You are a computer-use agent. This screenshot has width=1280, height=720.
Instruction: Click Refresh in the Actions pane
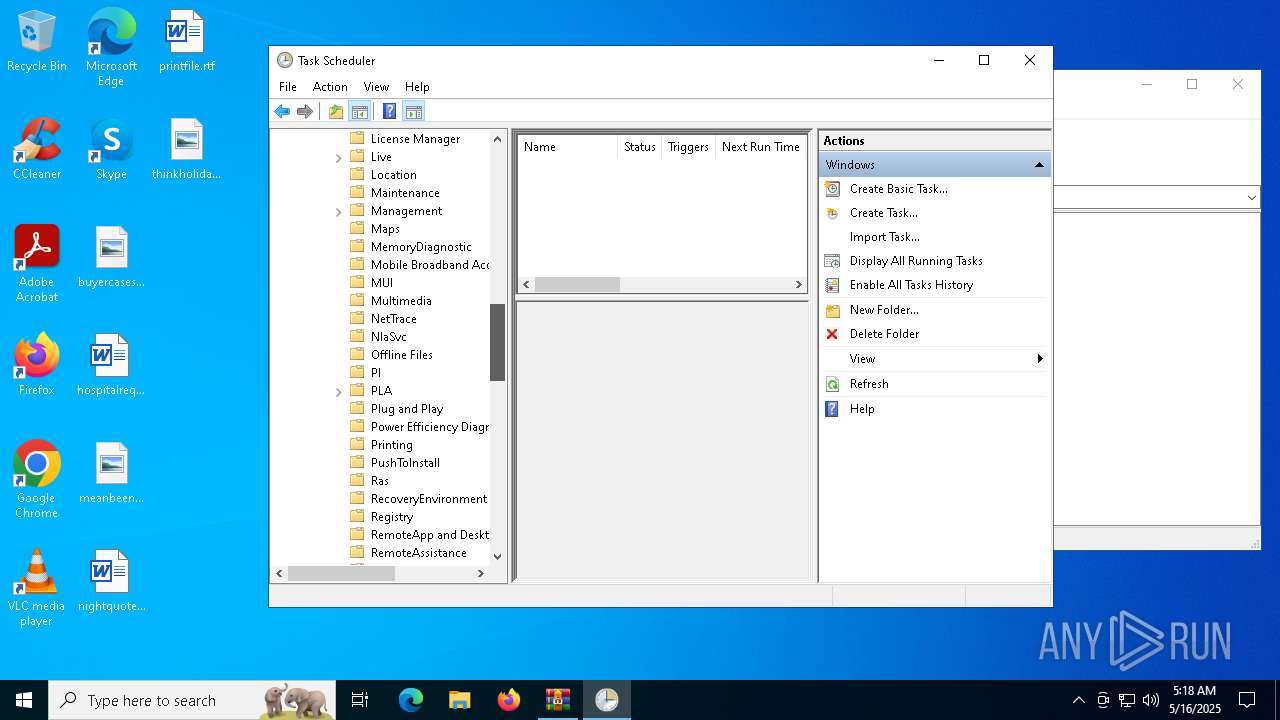click(x=869, y=384)
